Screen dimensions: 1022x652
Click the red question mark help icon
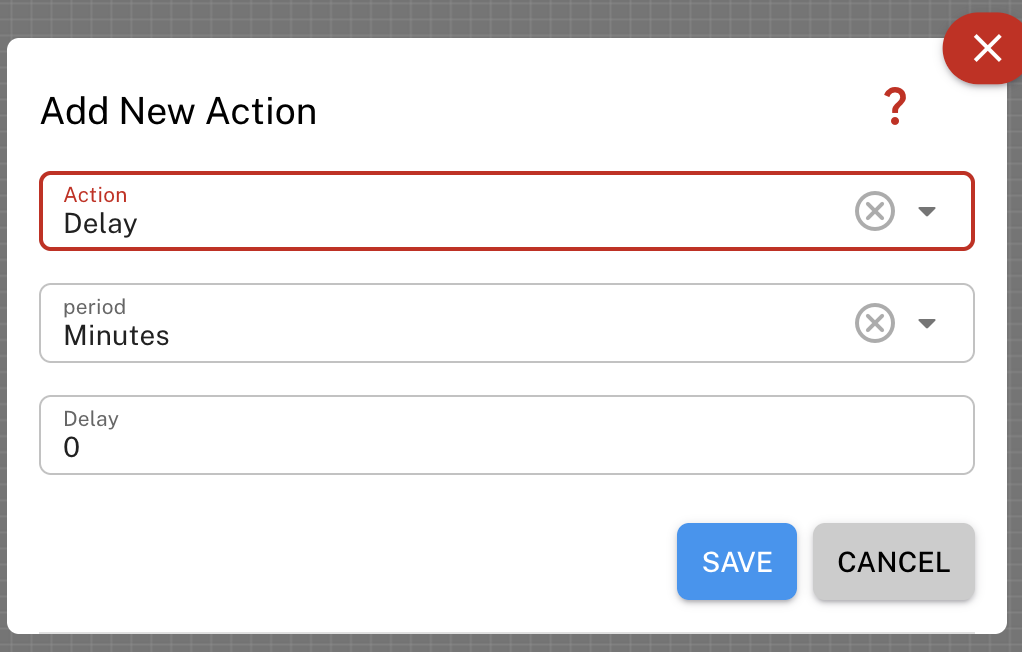[x=894, y=107]
